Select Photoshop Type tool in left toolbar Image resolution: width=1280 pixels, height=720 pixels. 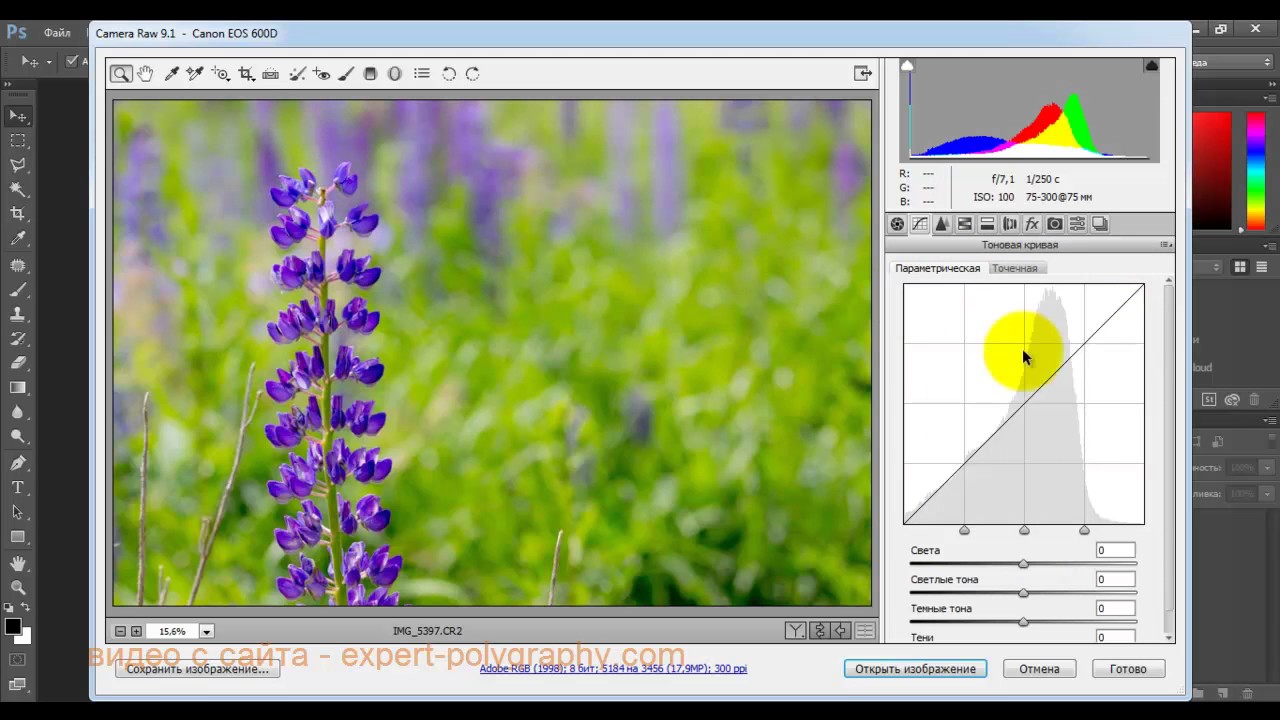(x=18, y=488)
